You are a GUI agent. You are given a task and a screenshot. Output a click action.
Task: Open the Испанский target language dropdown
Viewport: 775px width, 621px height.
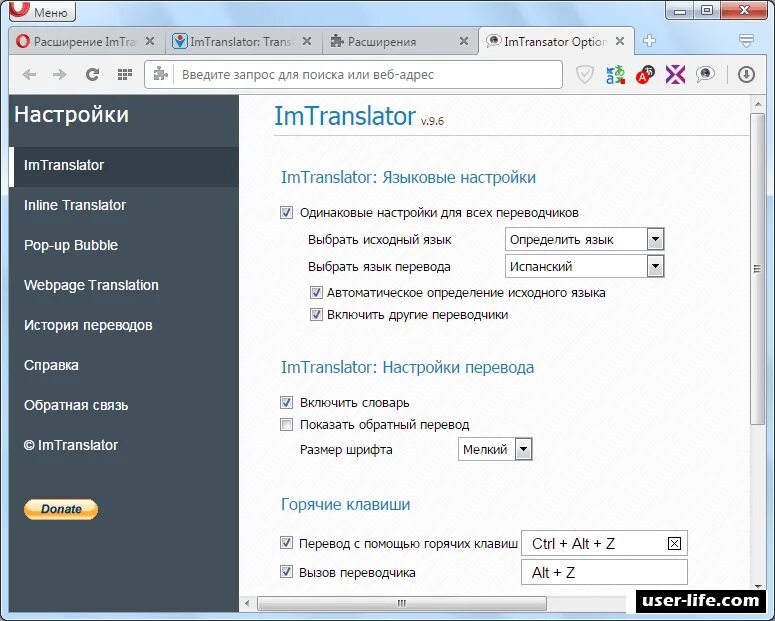pyautogui.click(x=584, y=266)
